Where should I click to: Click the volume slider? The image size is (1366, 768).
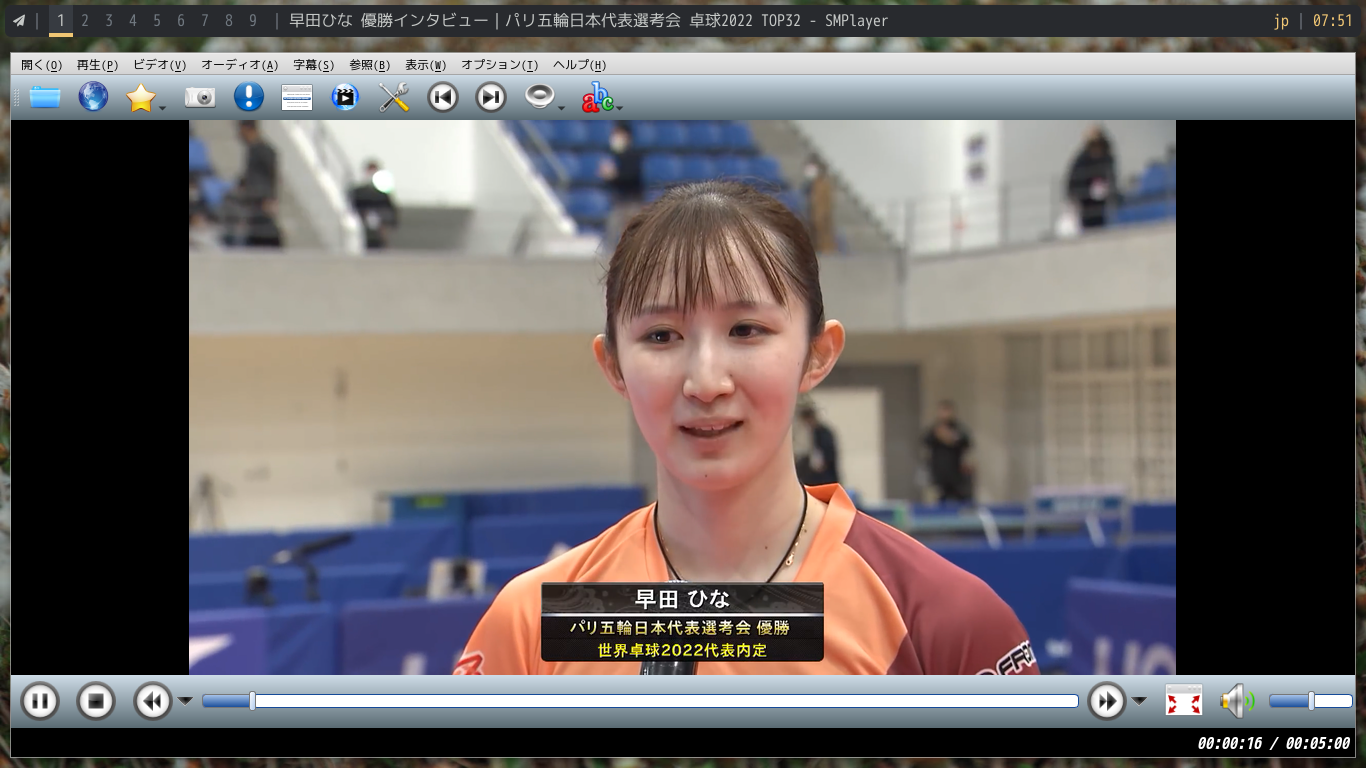(1311, 701)
